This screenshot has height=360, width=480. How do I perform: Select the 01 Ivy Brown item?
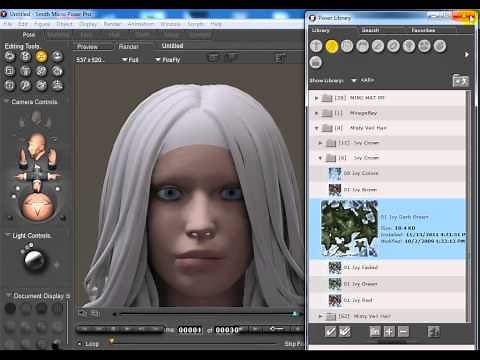click(387, 190)
